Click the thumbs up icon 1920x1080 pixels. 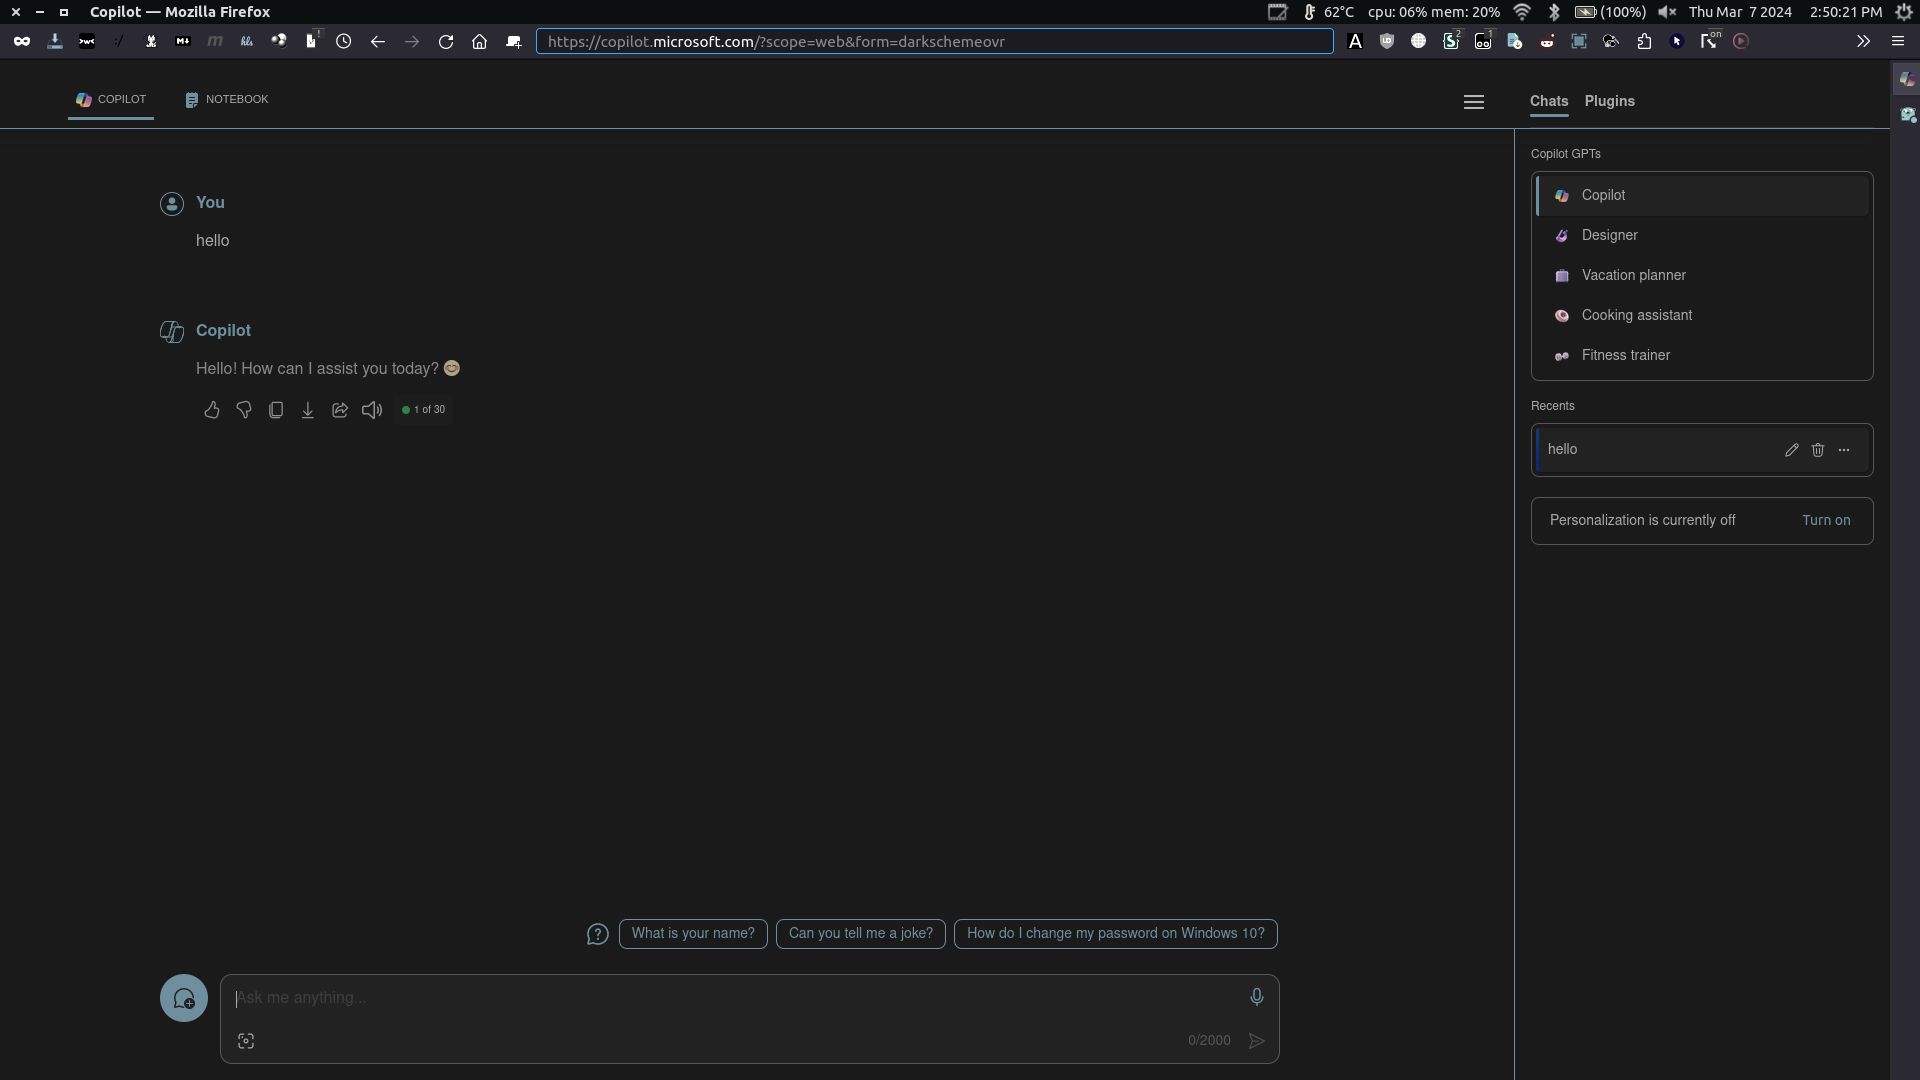tap(211, 409)
